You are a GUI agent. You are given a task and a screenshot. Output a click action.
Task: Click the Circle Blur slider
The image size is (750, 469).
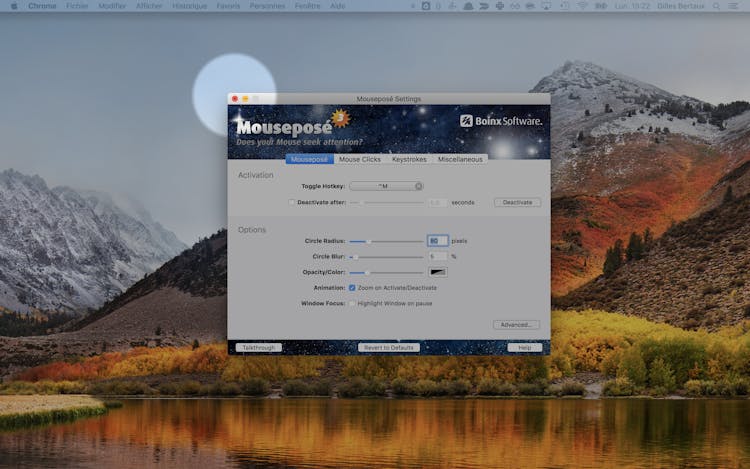(385, 257)
